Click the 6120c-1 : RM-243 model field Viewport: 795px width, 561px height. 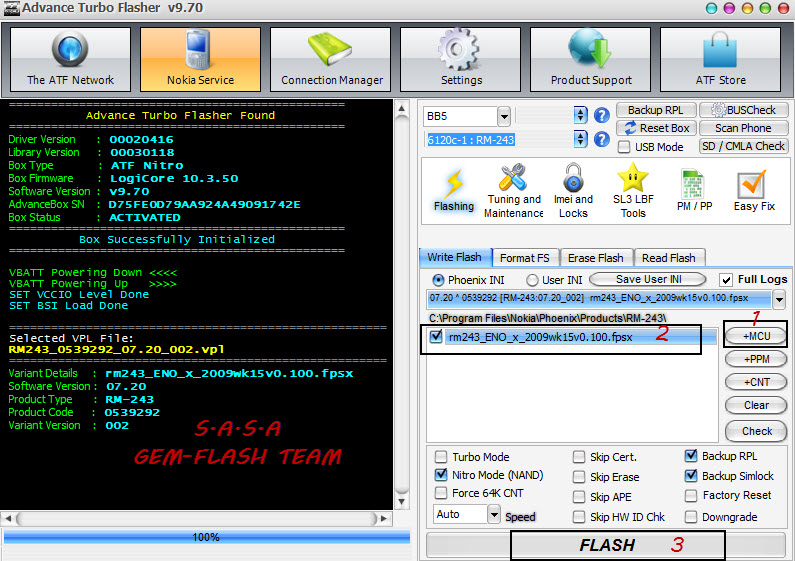pos(498,139)
